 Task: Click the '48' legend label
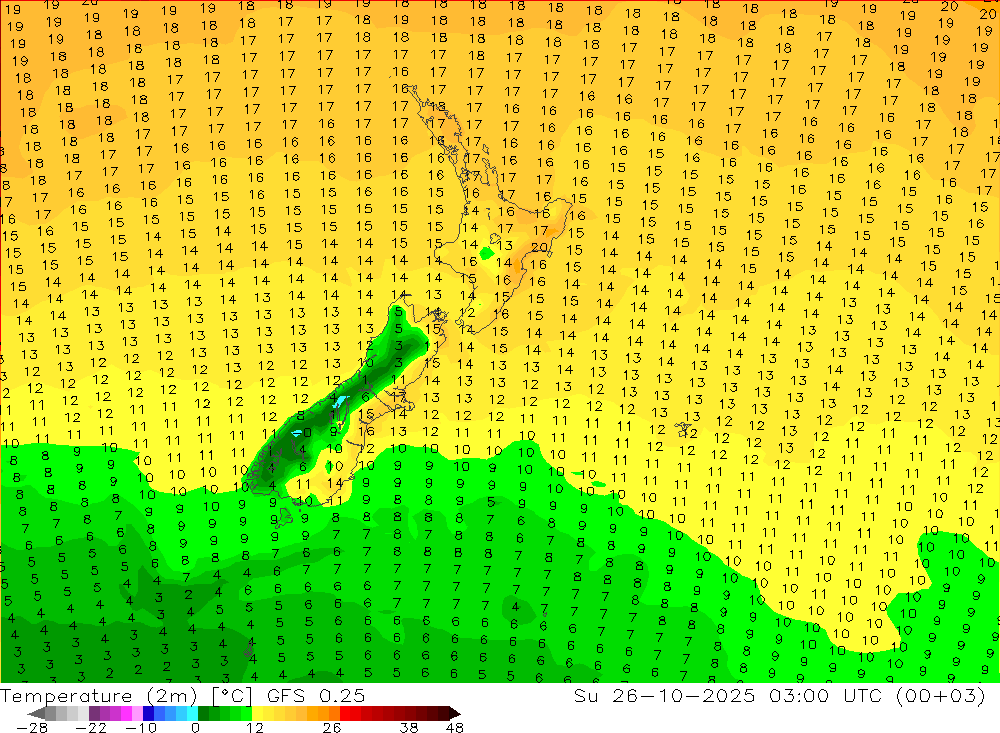click(454, 728)
